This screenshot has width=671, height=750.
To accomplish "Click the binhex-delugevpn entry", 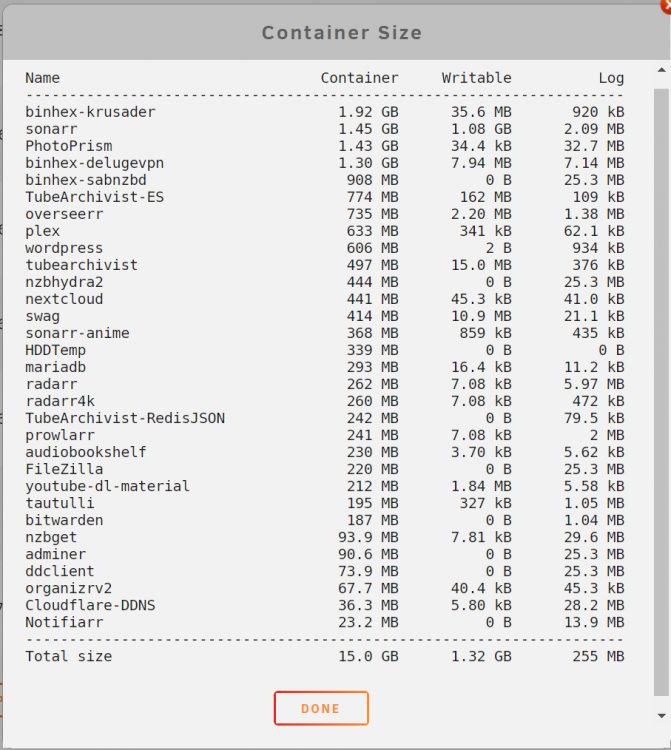I will [x=95, y=163].
